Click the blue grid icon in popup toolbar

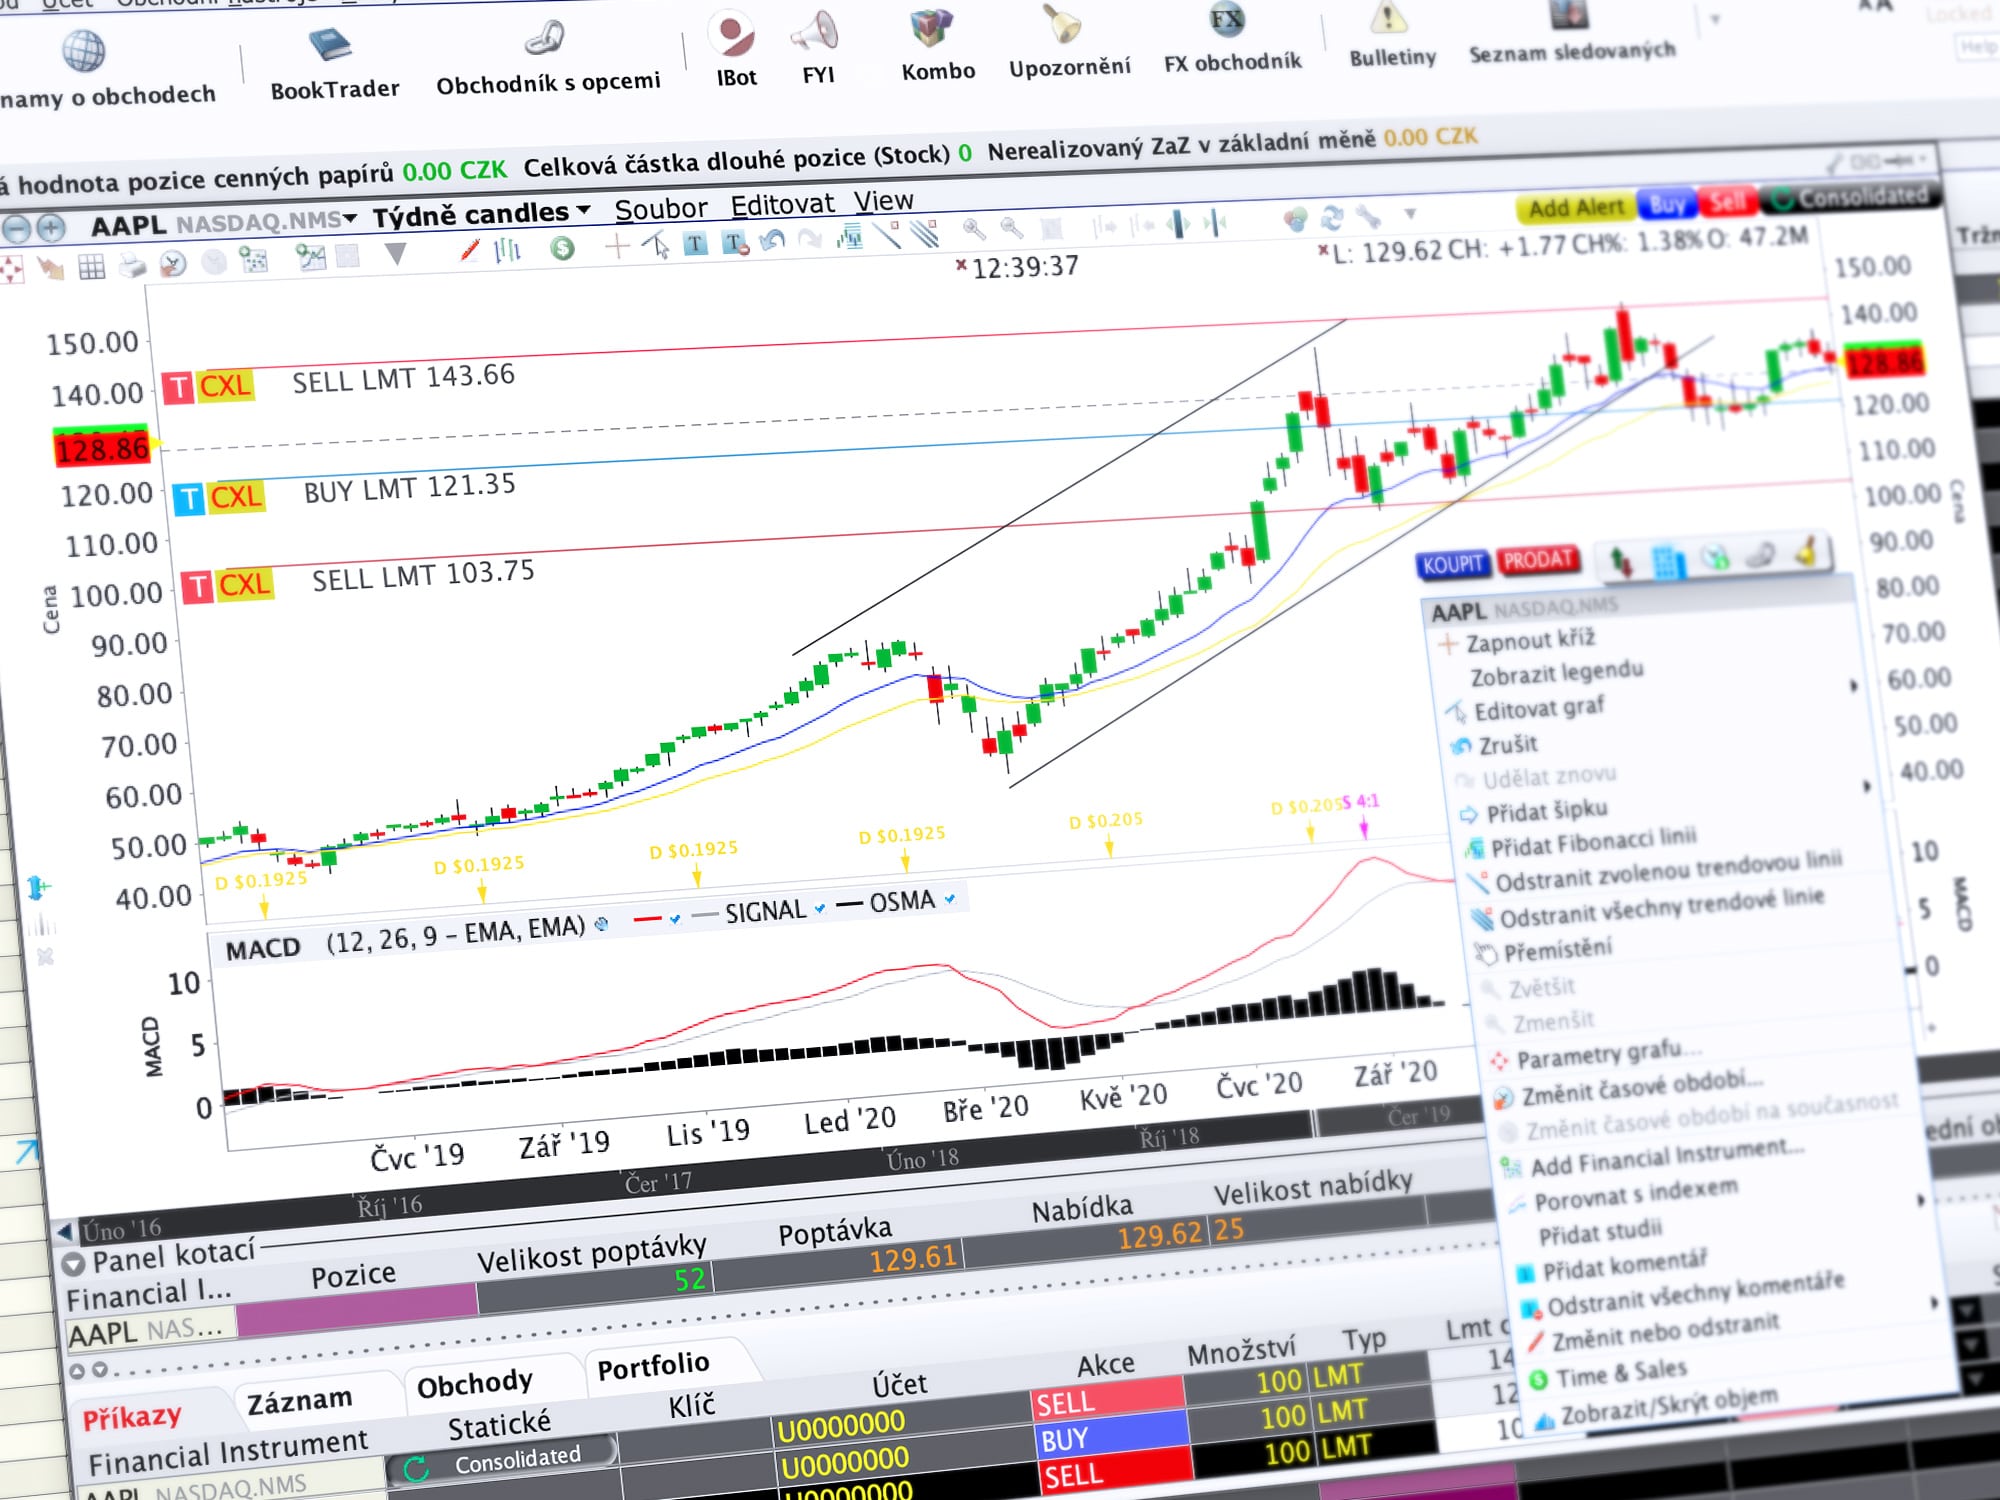[1667, 560]
